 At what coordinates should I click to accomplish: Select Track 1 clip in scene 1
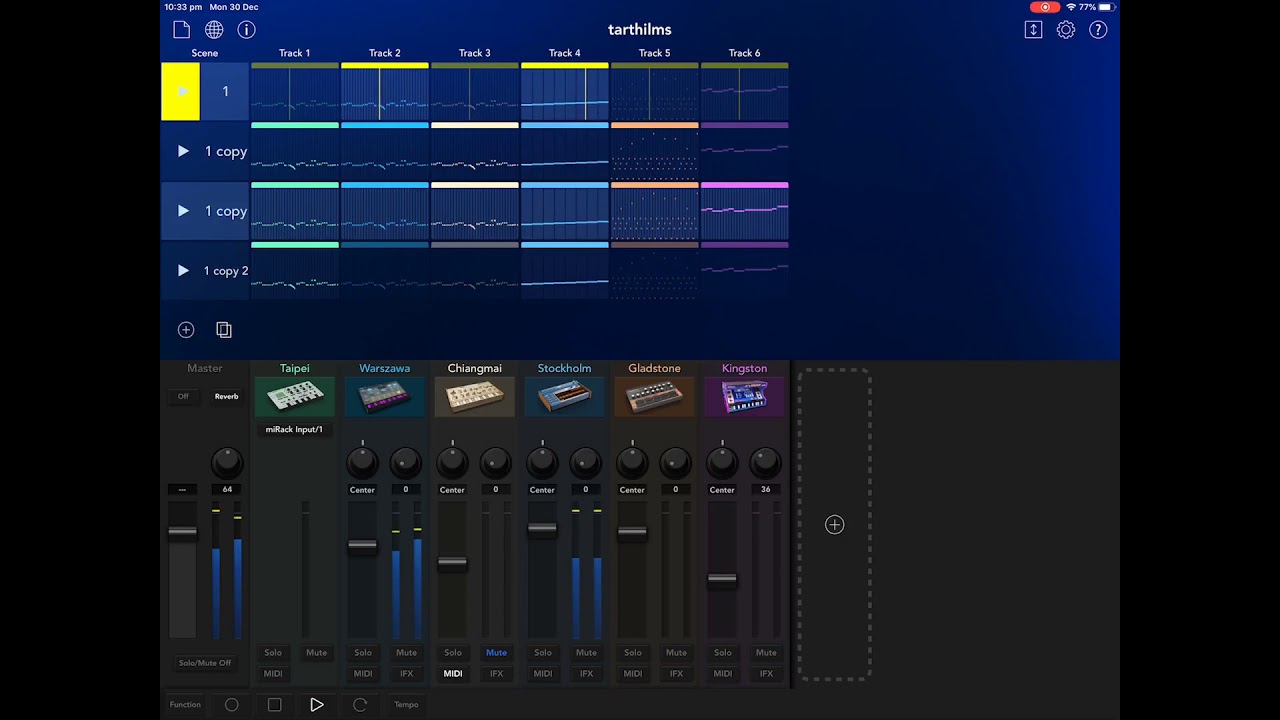(x=295, y=92)
